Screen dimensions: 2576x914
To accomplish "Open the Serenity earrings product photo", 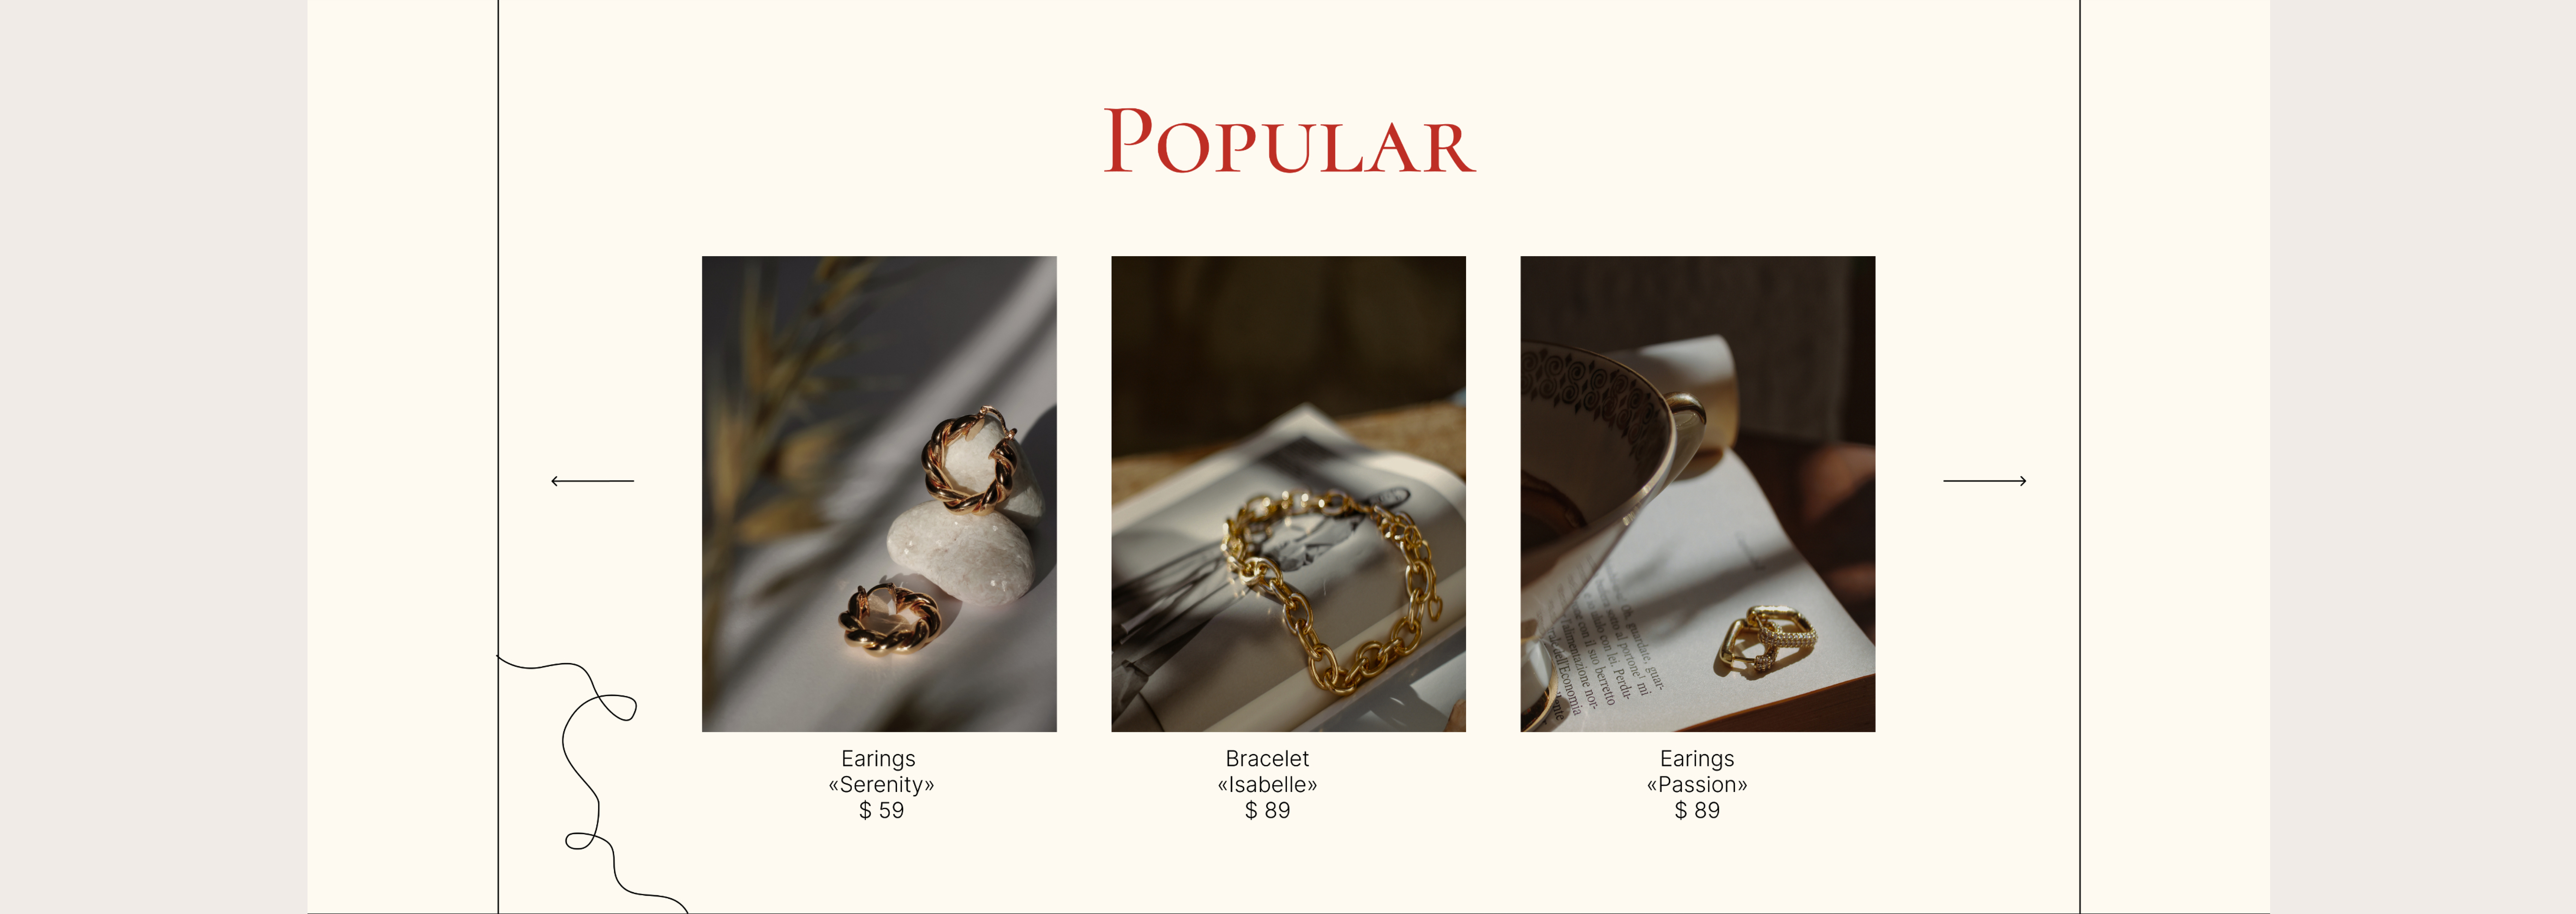I will tap(879, 494).
